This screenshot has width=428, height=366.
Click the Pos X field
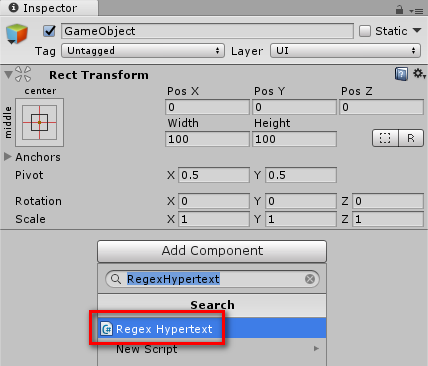coord(207,107)
